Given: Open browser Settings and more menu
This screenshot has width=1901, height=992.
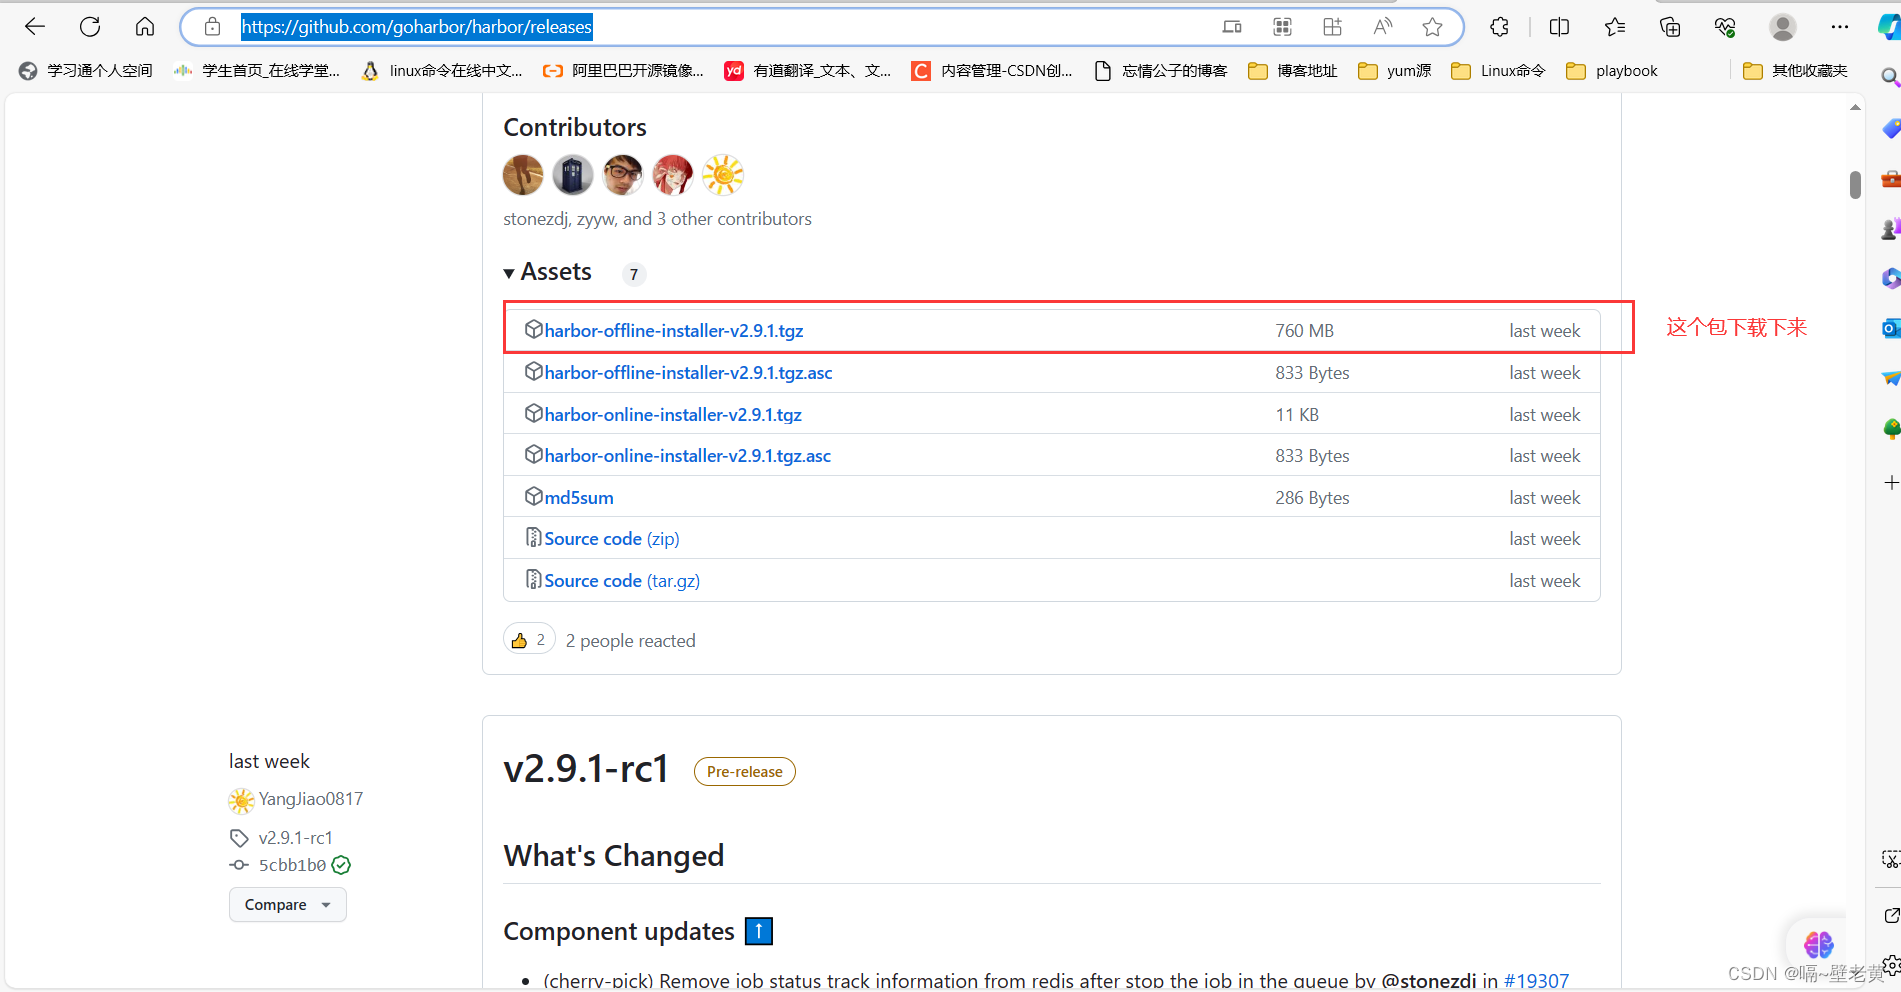Looking at the screenshot, I should pos(1840,27).
